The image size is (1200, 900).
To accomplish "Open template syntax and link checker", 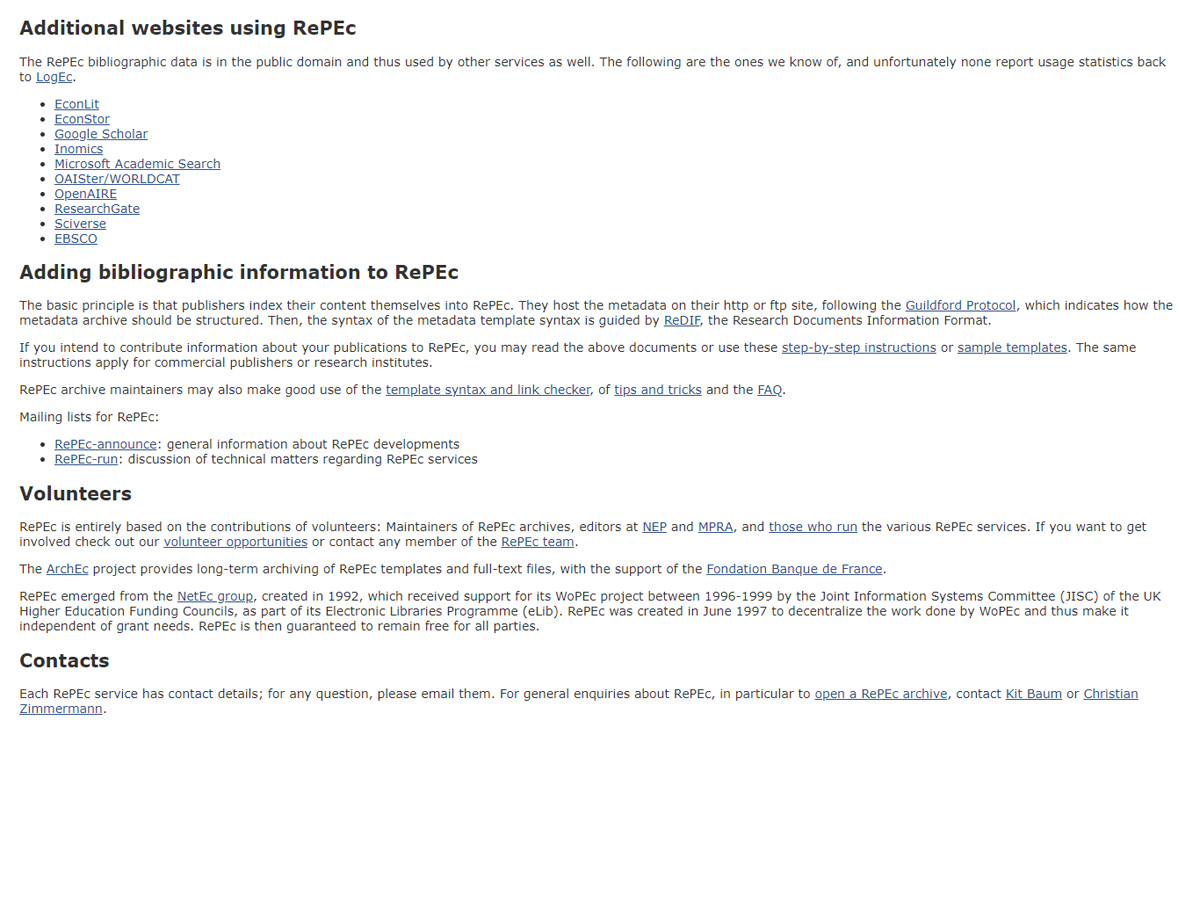I will [488, 390].
